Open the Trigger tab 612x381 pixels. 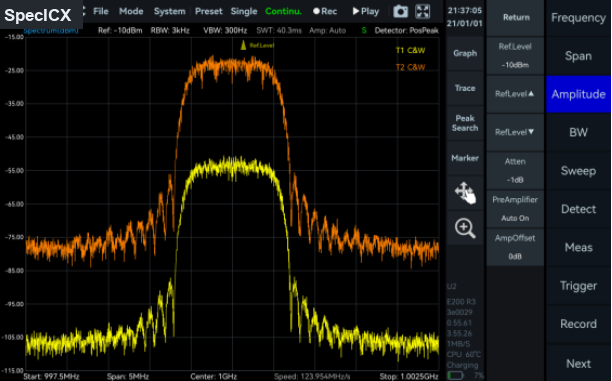point(578,285)
